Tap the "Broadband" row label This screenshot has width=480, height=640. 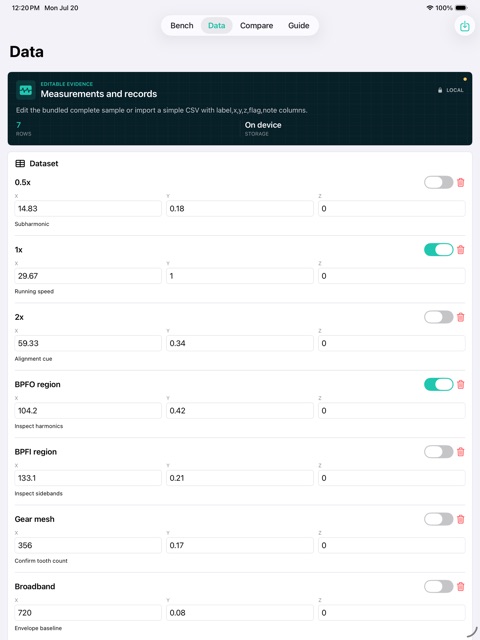35,587
